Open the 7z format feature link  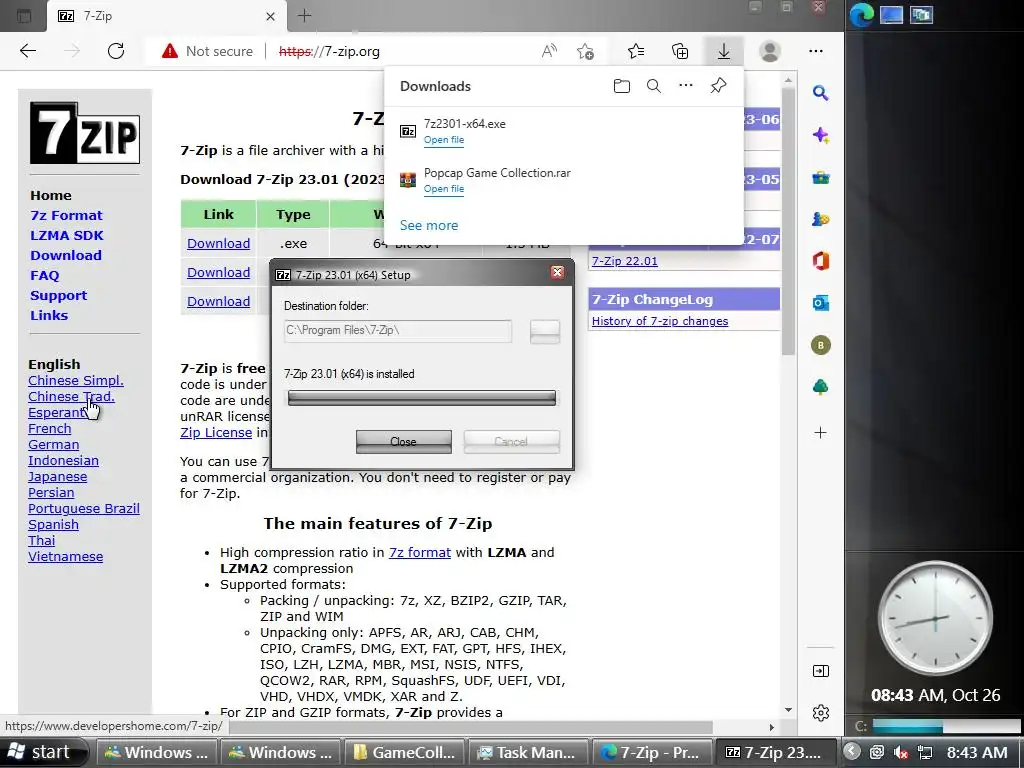[x=419, y=552]
